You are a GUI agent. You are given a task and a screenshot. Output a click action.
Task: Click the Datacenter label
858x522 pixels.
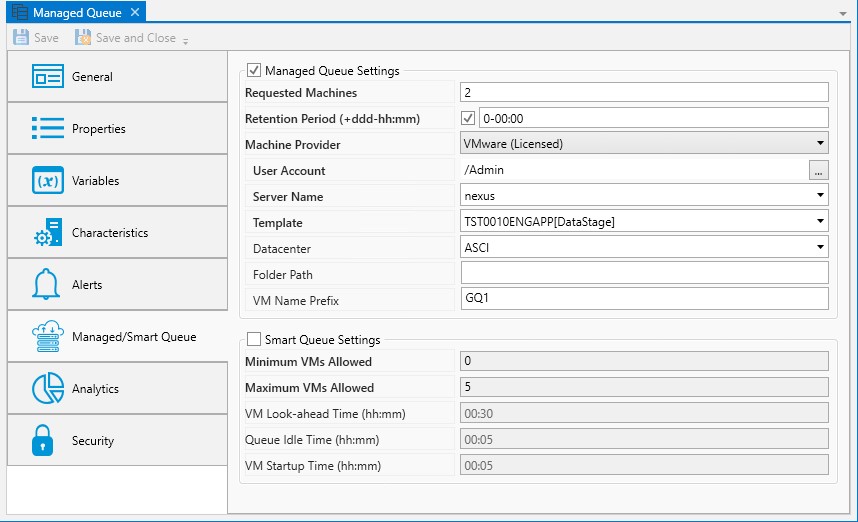281,248
